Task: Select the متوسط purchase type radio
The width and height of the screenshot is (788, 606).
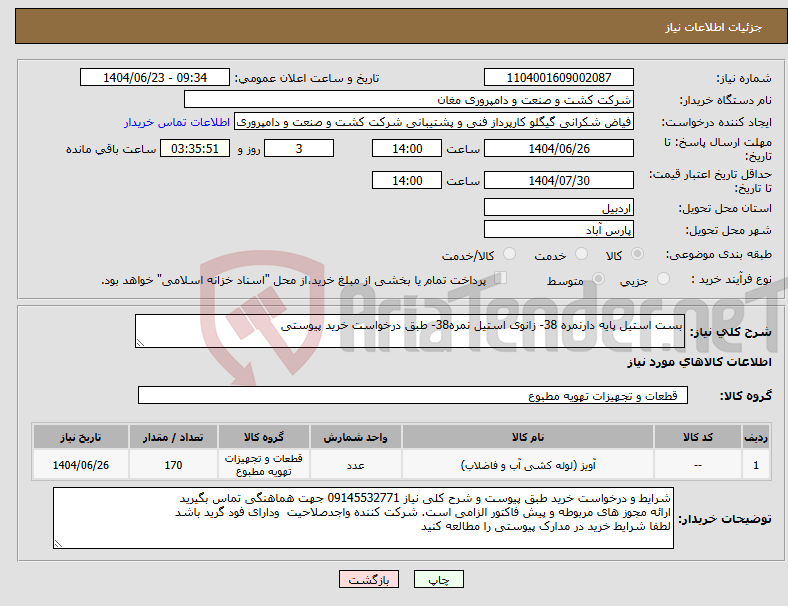Action: (598, 279)
